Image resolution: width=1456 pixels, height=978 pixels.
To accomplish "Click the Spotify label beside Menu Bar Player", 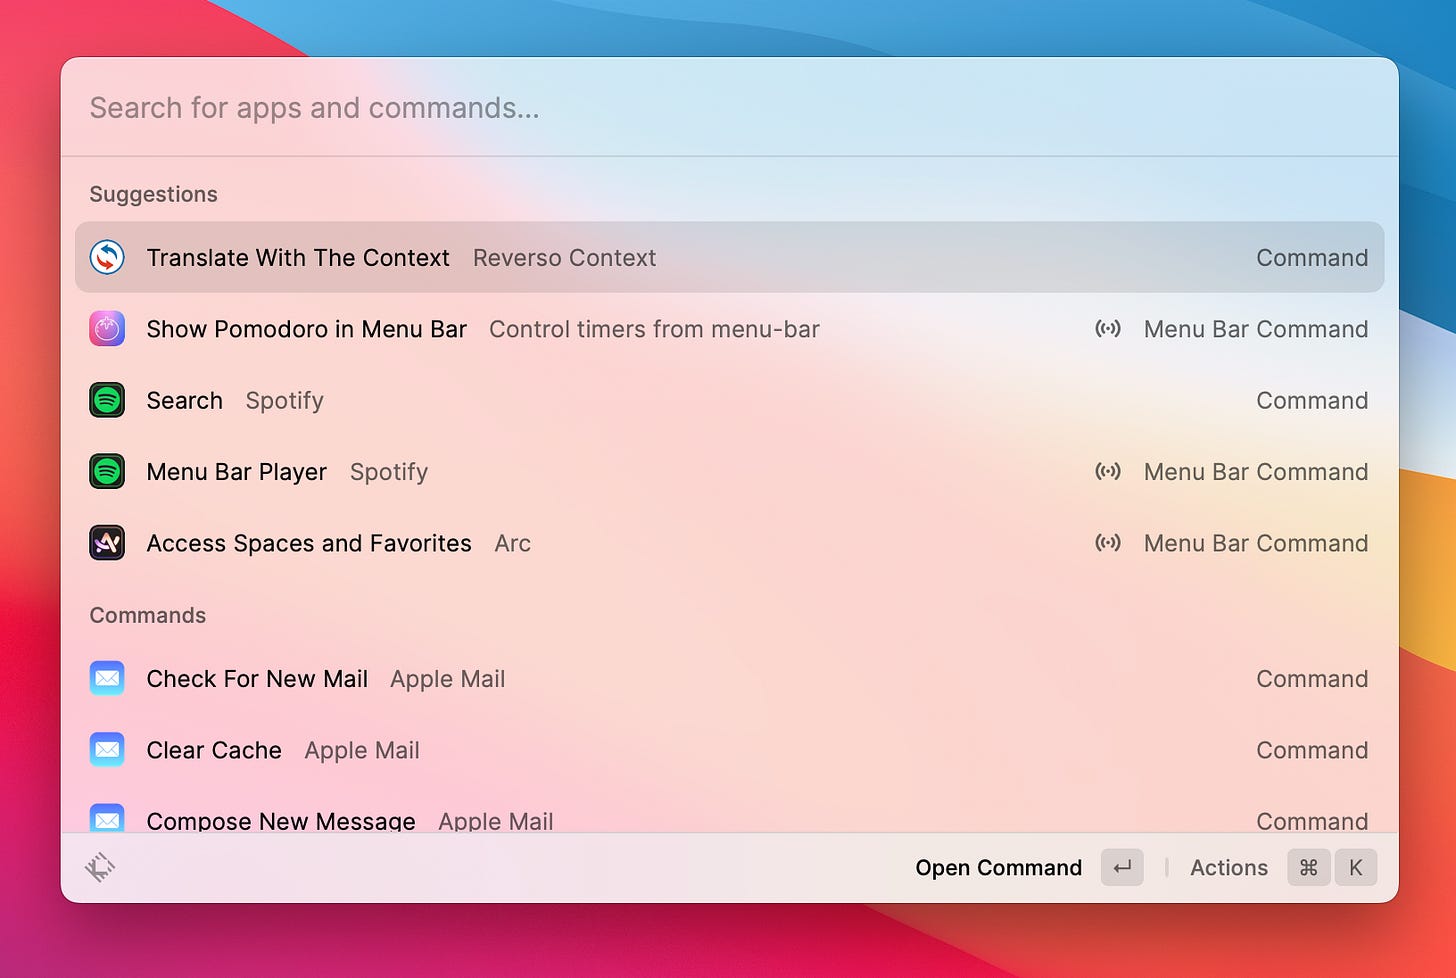I will [388, 472].
